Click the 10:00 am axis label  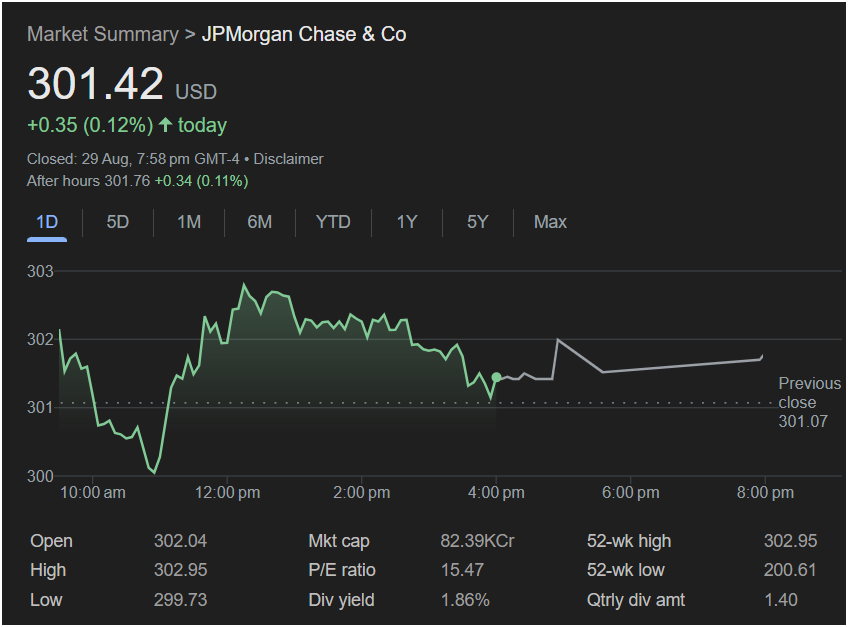[92, 493]
